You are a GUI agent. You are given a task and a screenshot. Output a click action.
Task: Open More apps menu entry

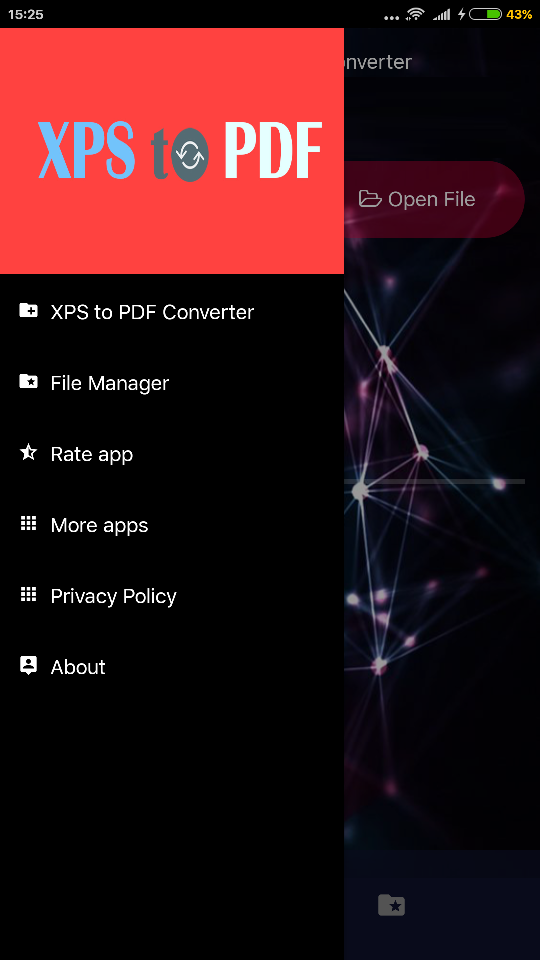171,525
